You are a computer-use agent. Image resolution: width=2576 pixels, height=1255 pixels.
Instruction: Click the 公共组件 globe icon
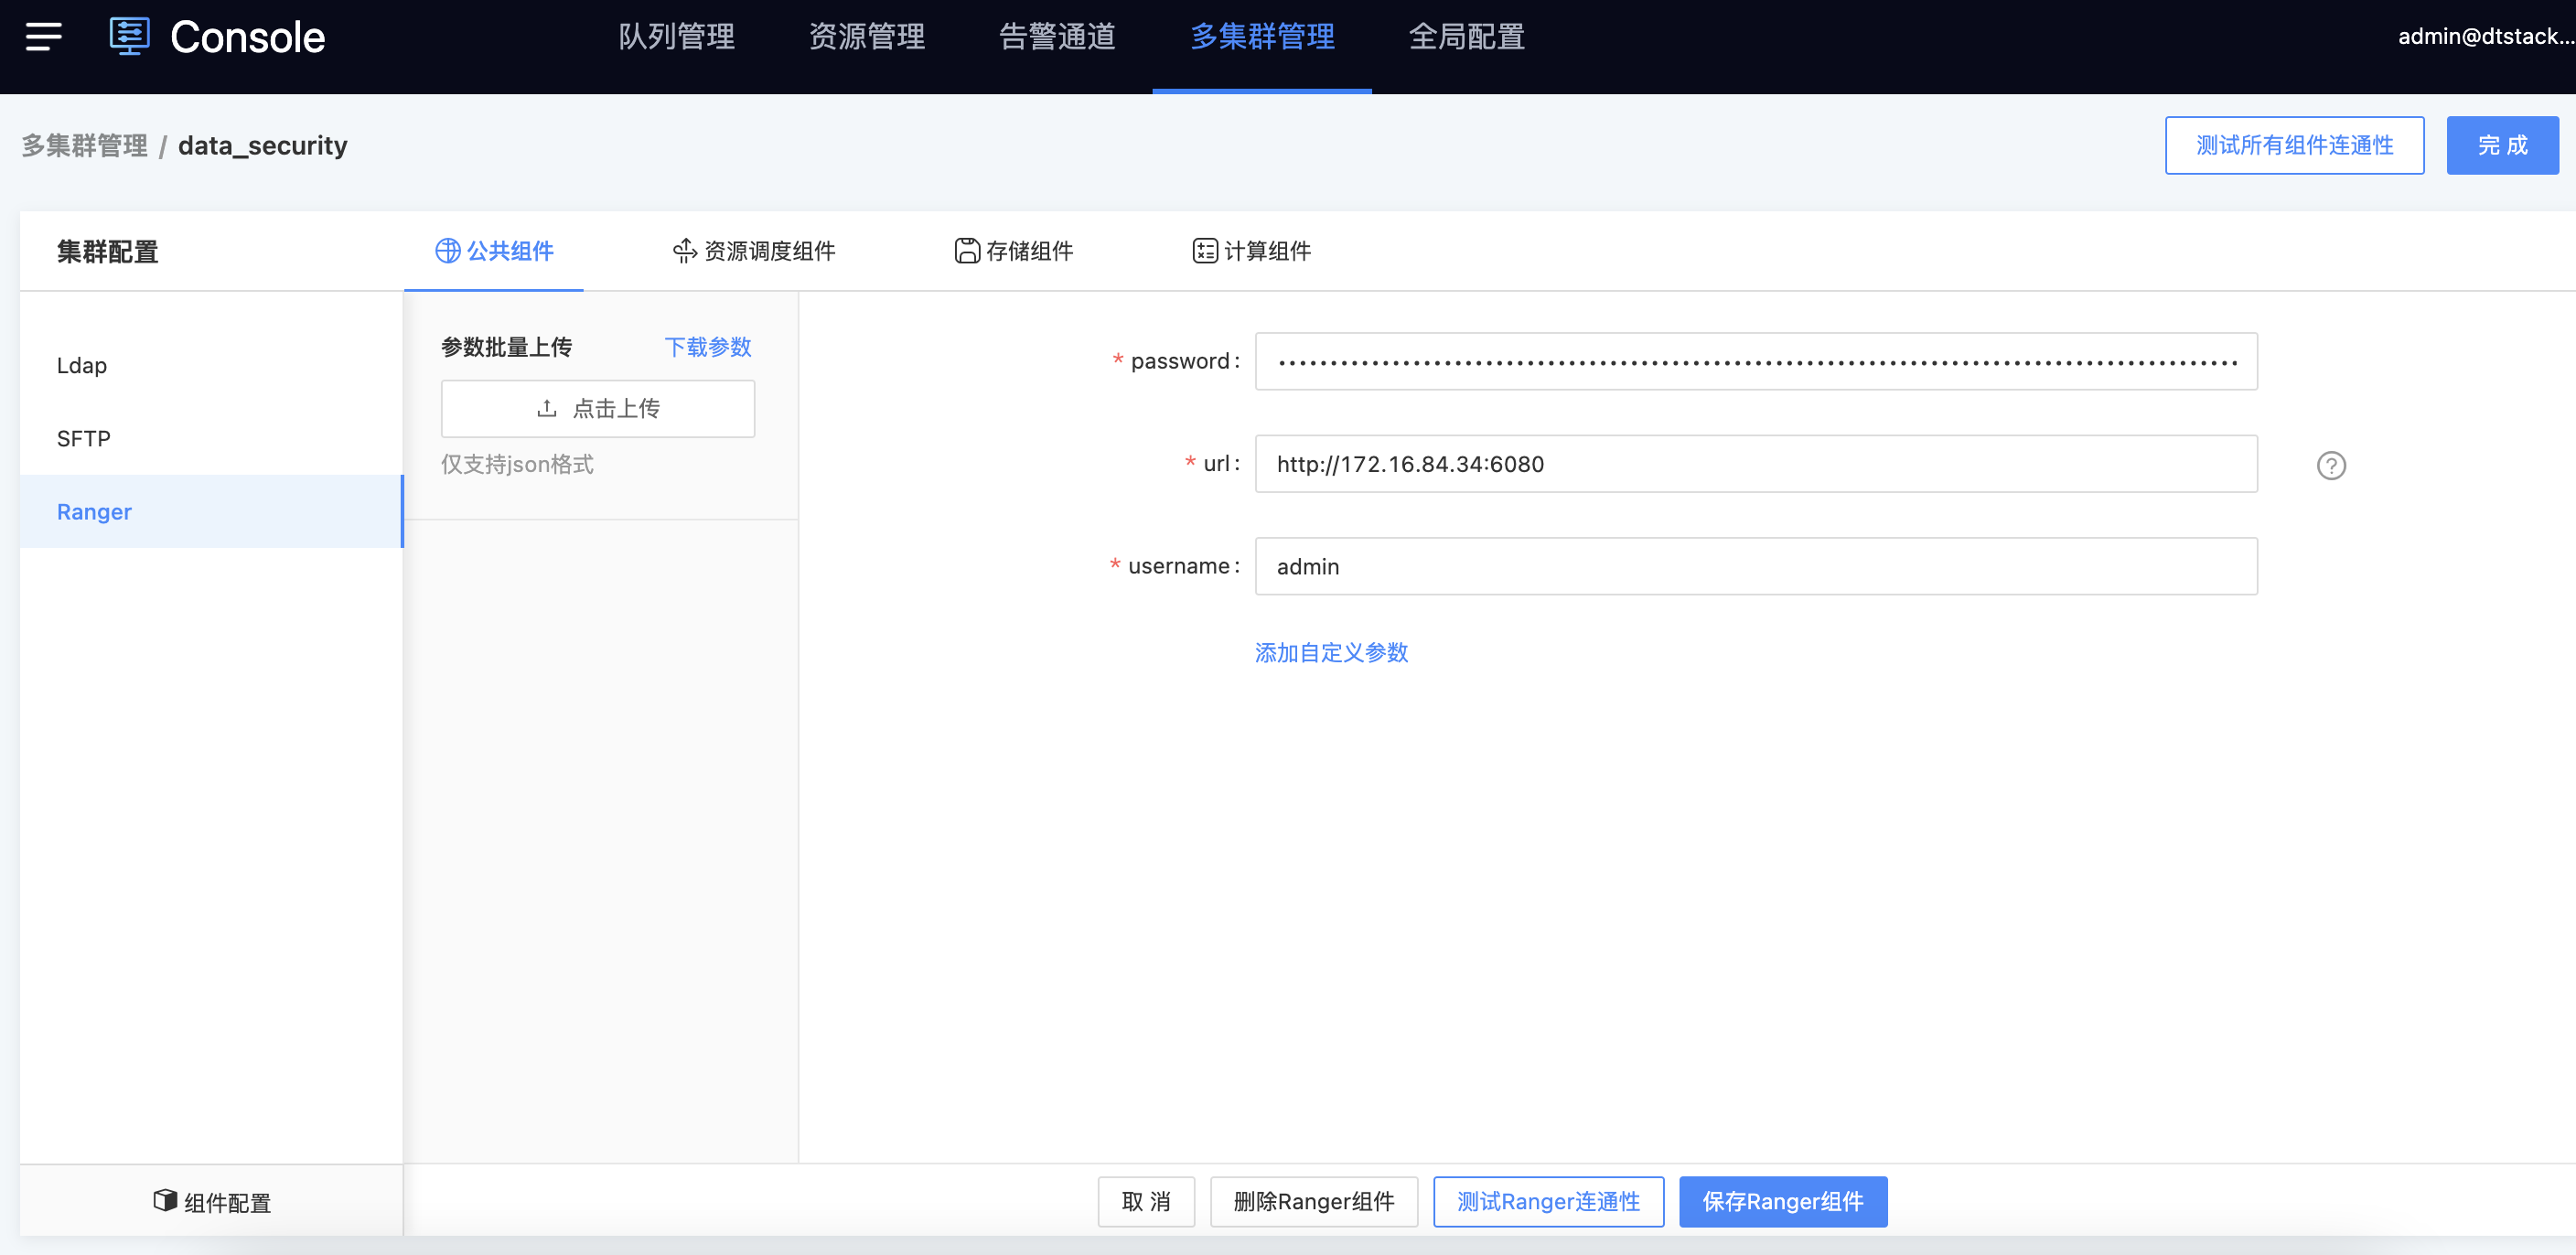(448, 251)
